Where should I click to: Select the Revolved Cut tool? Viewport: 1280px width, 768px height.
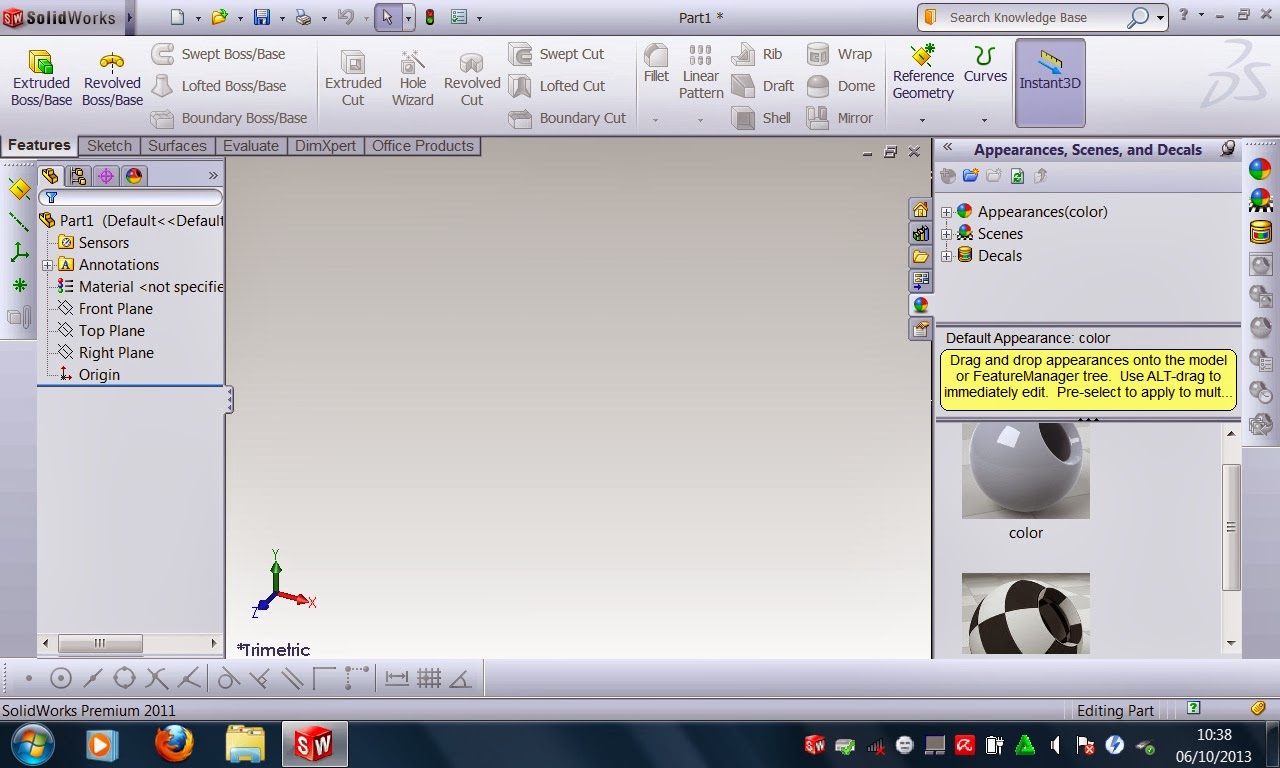pos(471,78)
